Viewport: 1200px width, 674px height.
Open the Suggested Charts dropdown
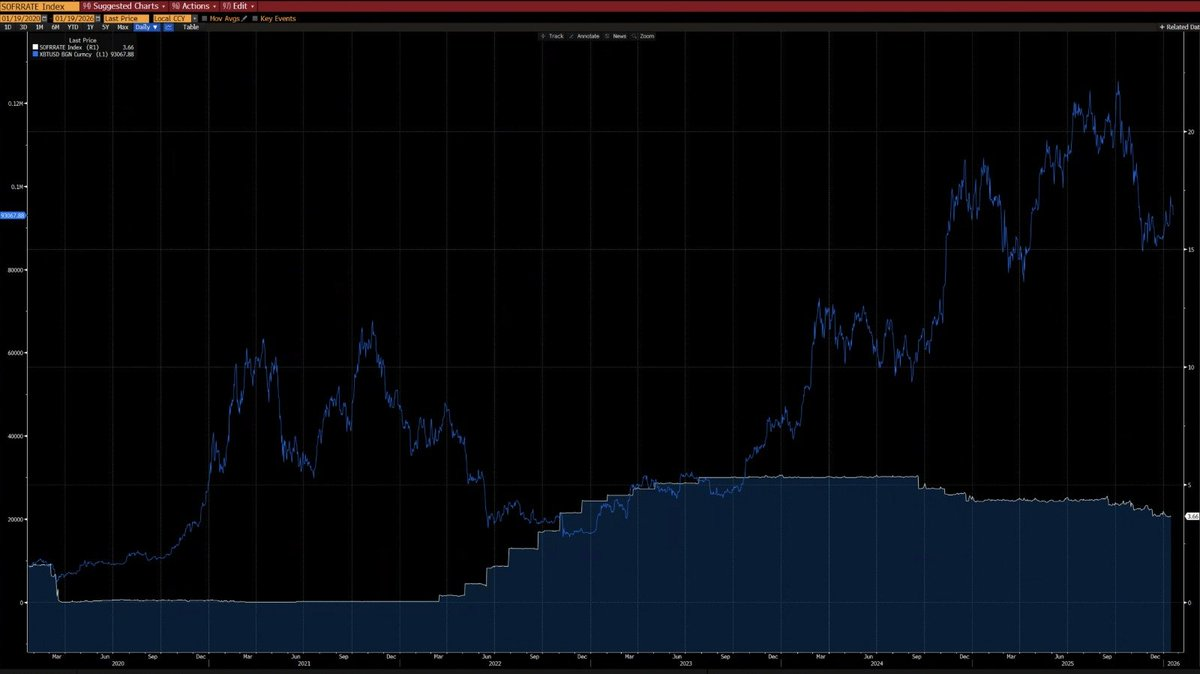[x=125, y=6]
